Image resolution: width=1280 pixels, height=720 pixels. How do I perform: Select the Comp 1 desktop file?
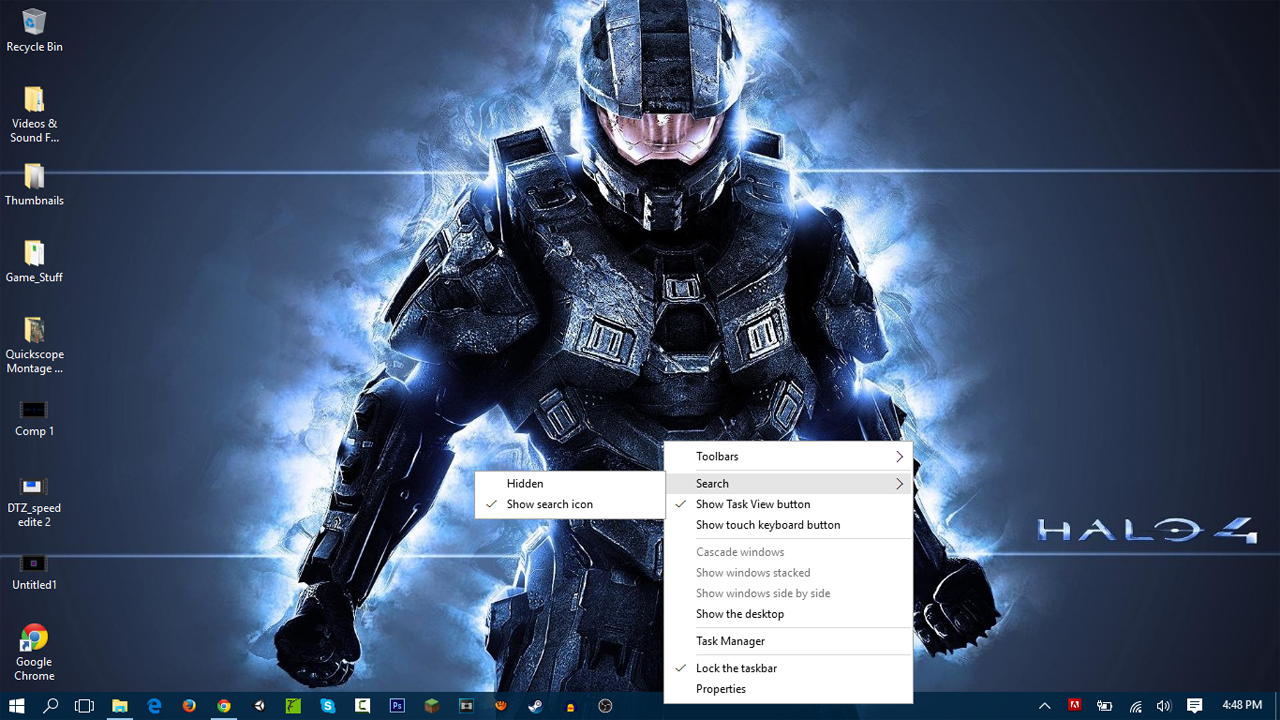pos(34,418)
